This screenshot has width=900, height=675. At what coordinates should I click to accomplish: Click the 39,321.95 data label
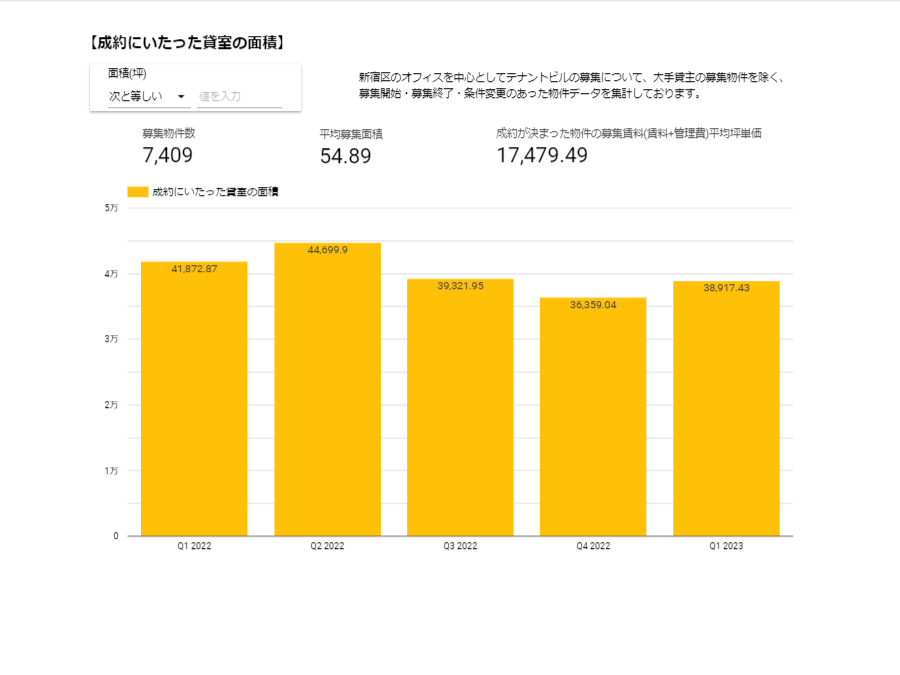pyautogui.click(x=460, y=286)
